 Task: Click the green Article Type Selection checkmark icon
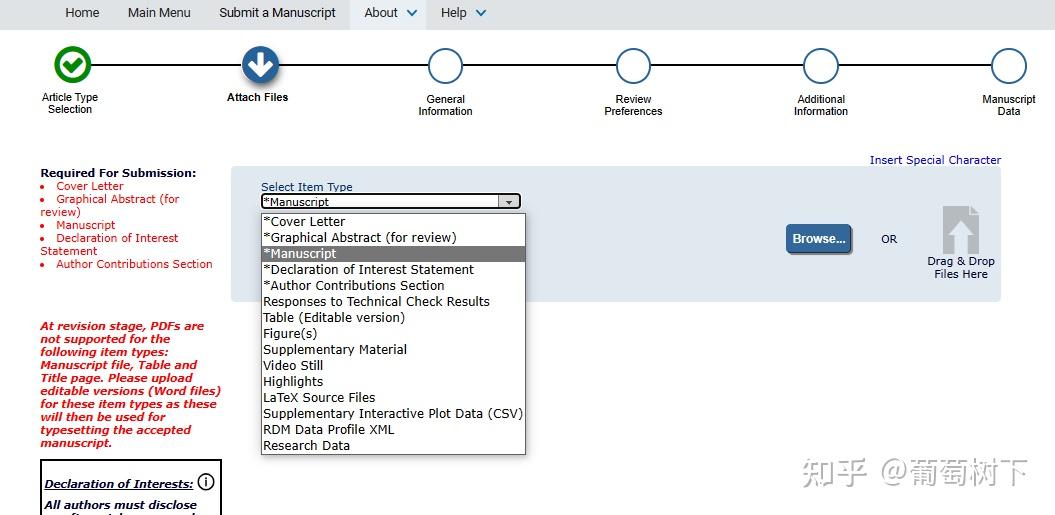[x=72, y=66]
